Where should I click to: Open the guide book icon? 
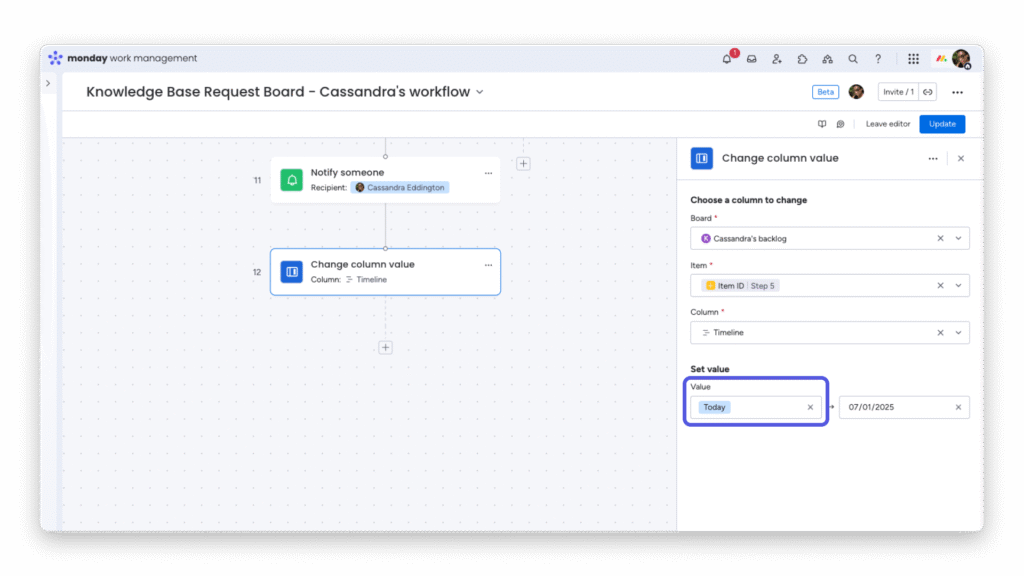coord(822,124)
